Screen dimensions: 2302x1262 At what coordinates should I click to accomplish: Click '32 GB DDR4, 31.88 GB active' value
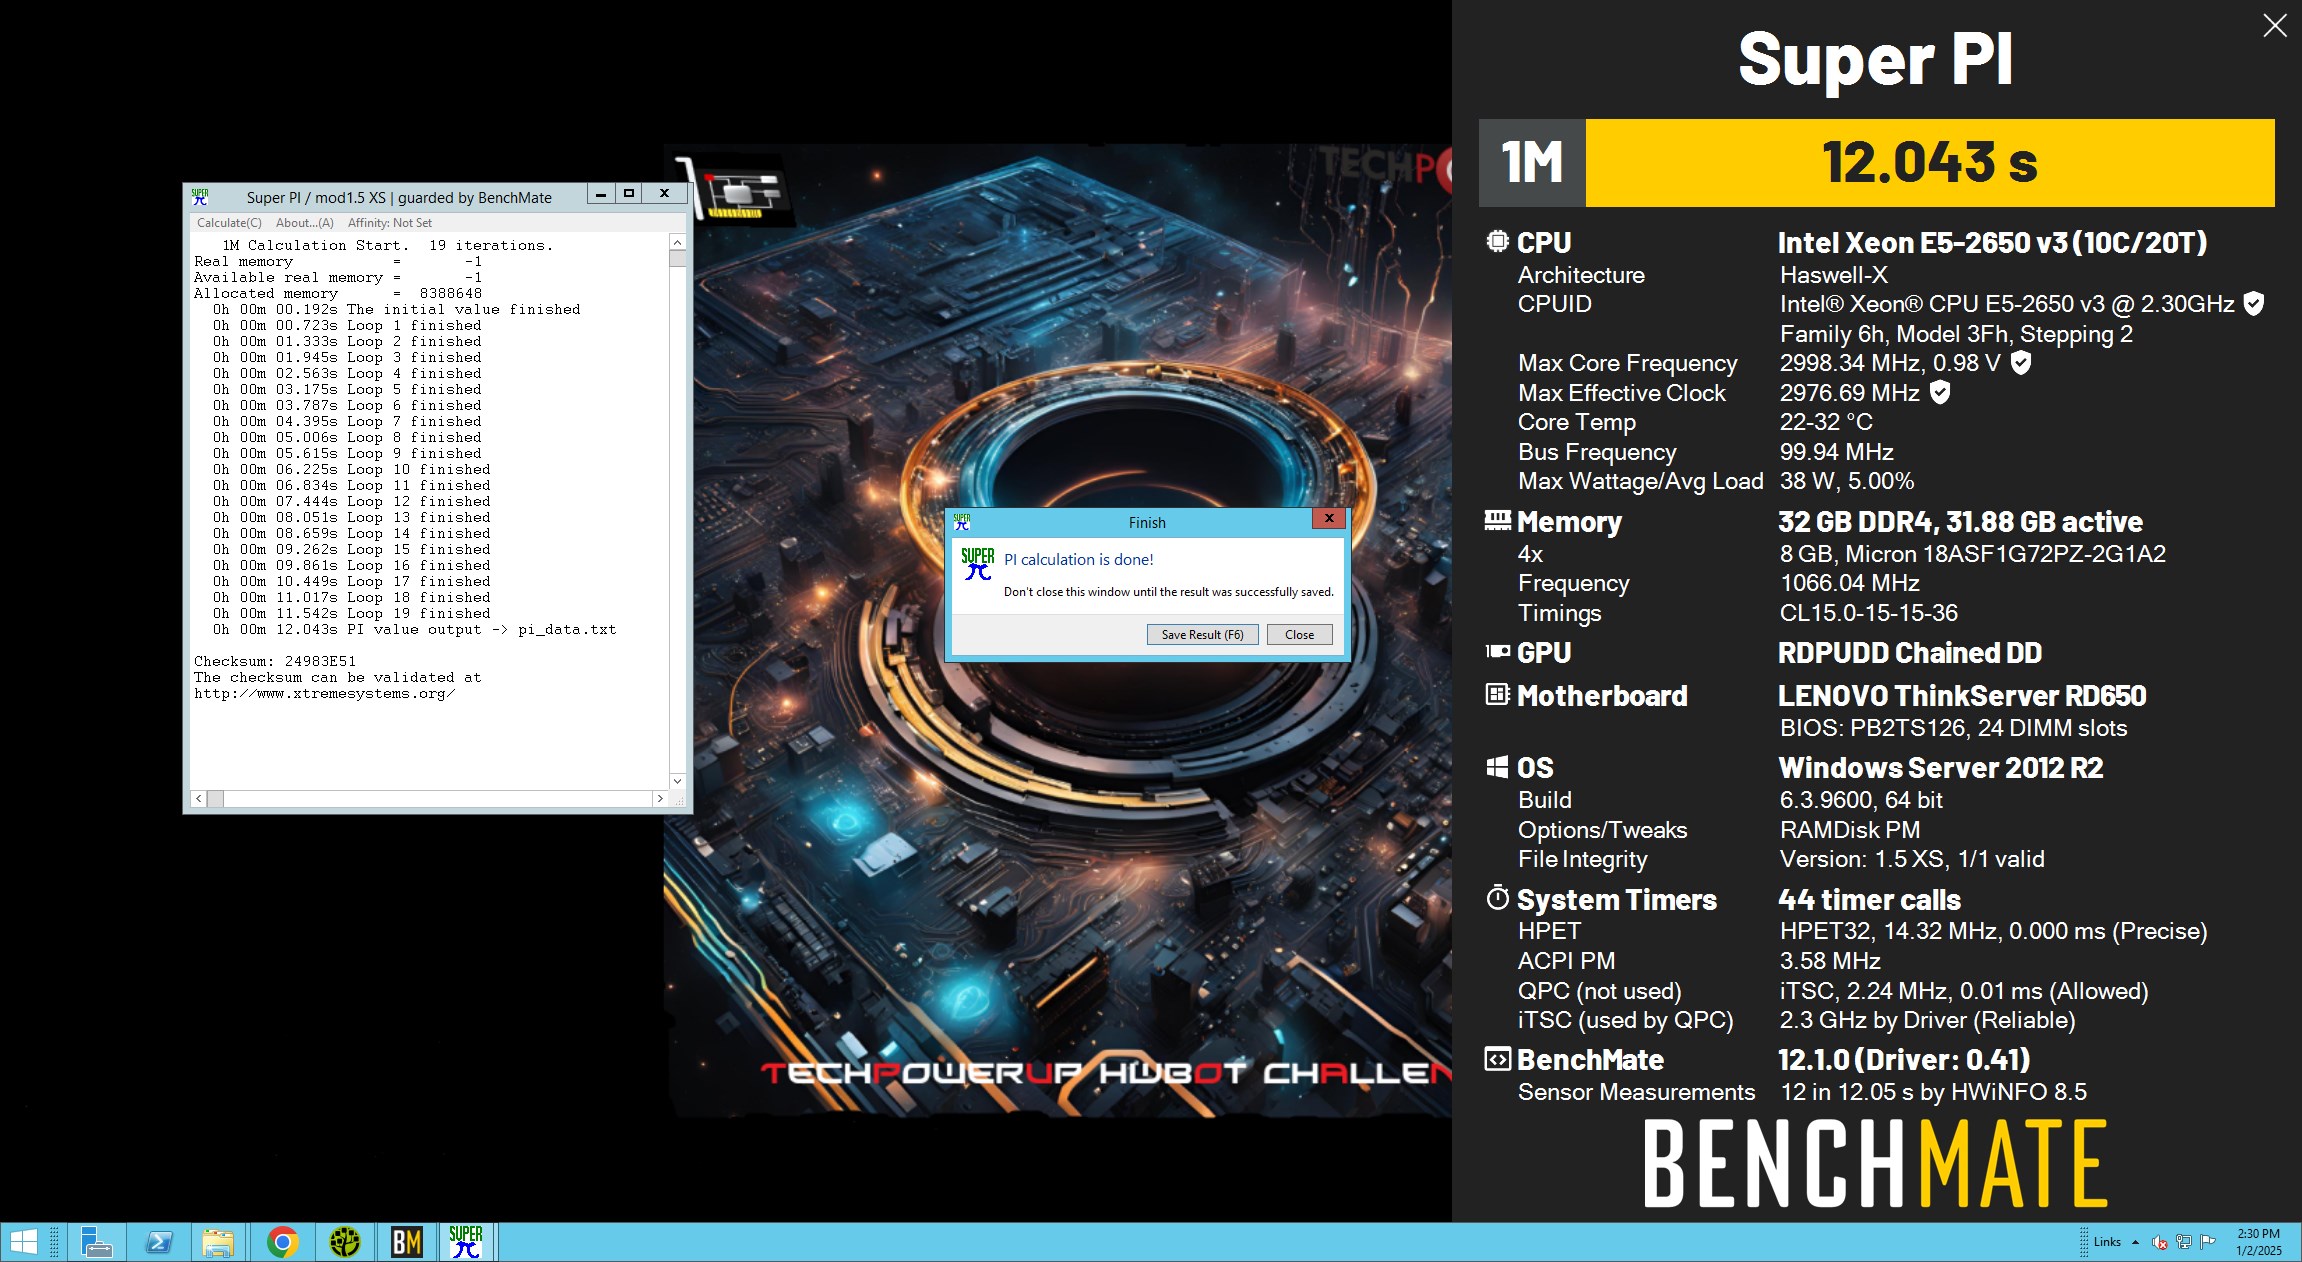tap(1960, 522)
